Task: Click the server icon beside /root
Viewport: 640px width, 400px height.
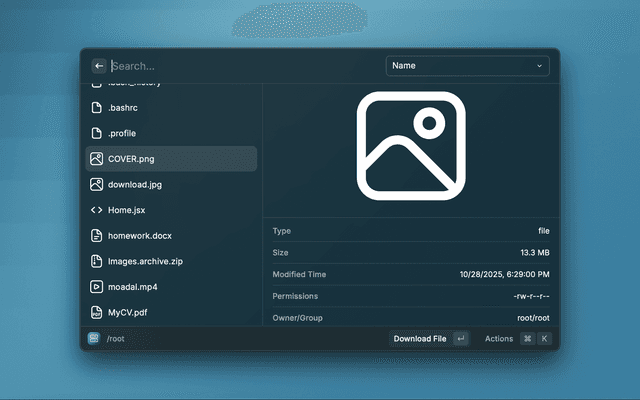Action: tap(94, 339)
